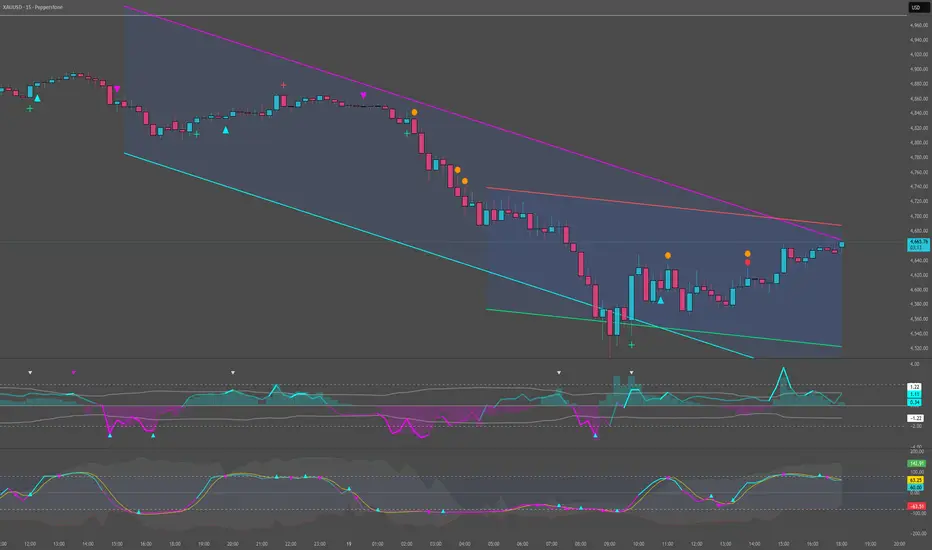
Task: Click the 22:00 time axis label
Action: [291, 544]
